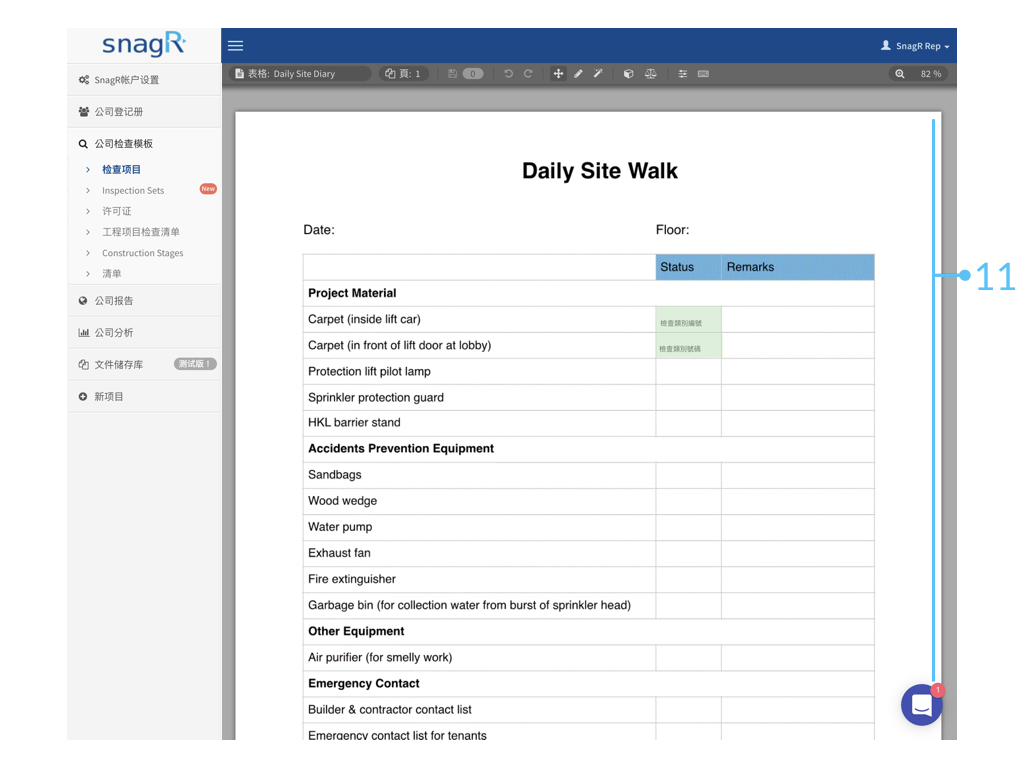Image resolution: width=1024 pixels, height=768 pixels.
Task: Click the New badge on Inspection Sets
Action: [208, 189]
